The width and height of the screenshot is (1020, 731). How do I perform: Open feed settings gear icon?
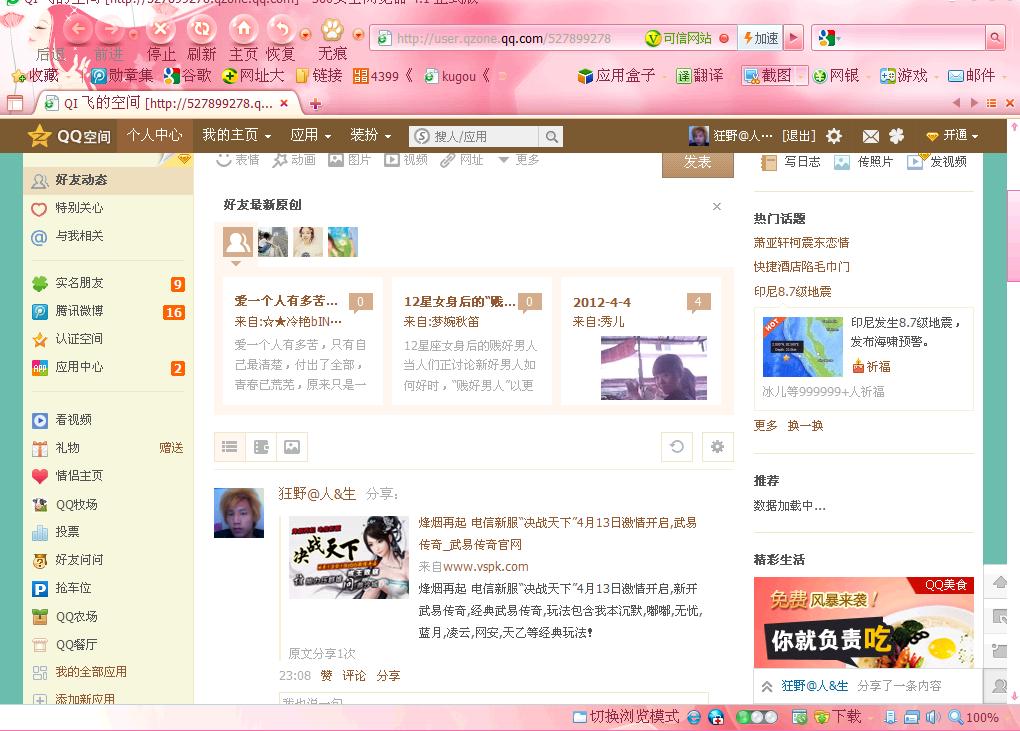718,447
